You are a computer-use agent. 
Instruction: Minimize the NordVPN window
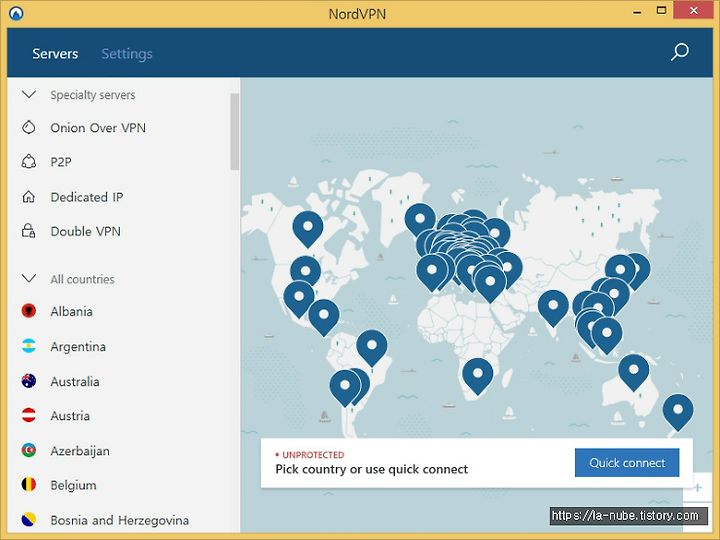tap(637, 11)
